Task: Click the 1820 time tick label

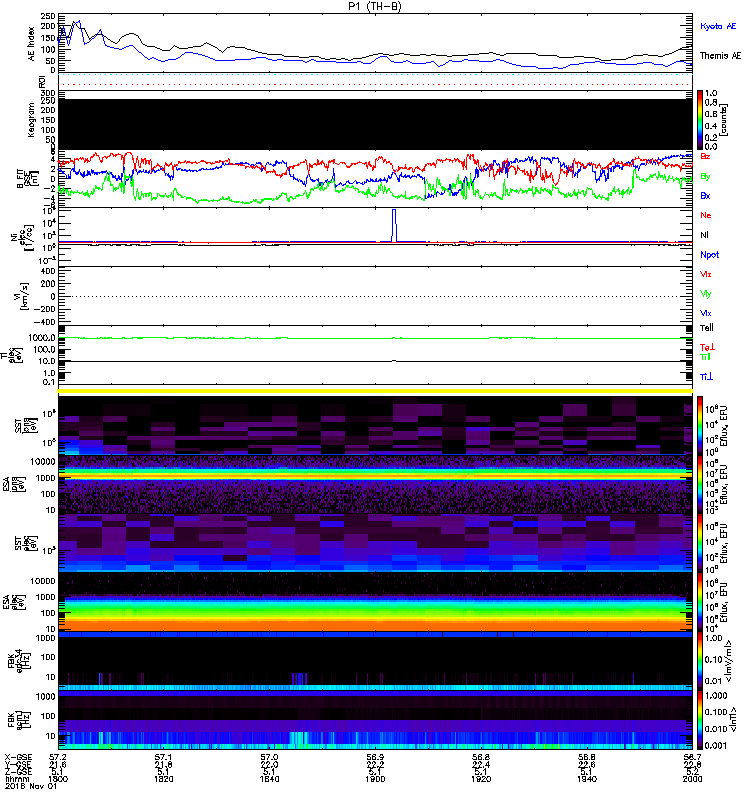Action: [163, 779]
